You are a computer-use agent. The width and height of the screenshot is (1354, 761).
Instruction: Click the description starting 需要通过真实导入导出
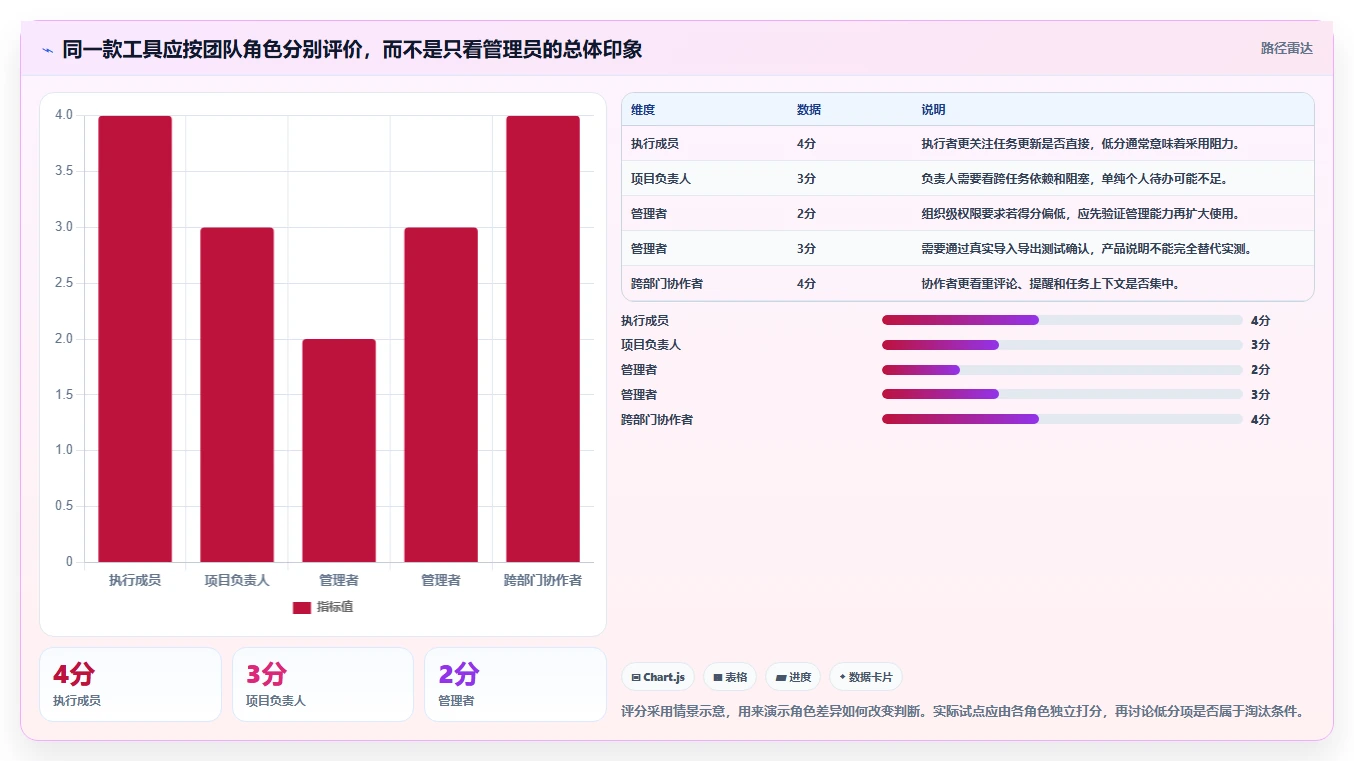(x=1087, y=249)
